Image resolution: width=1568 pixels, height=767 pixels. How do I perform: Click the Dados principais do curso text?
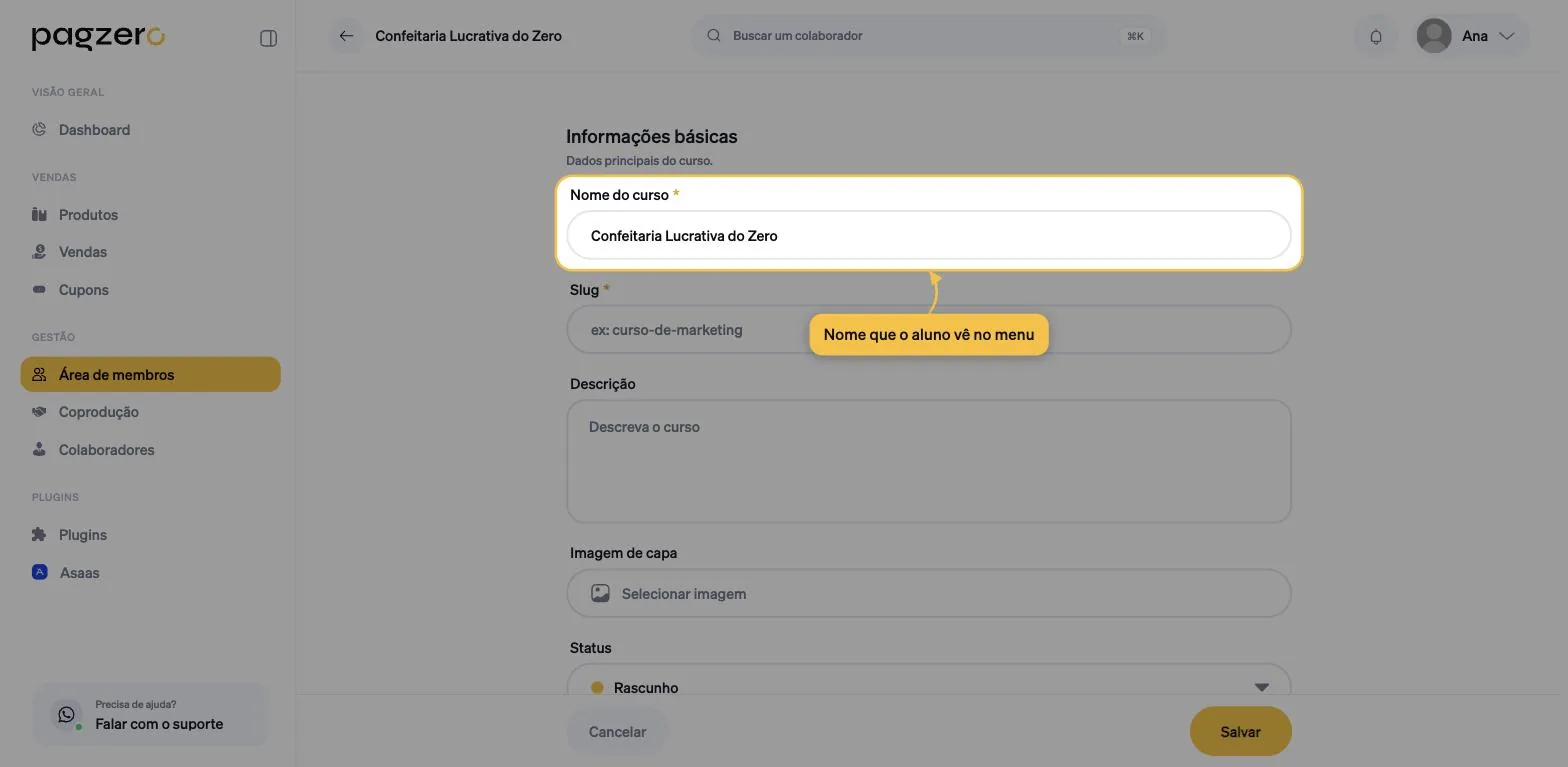tap(639, 160)
